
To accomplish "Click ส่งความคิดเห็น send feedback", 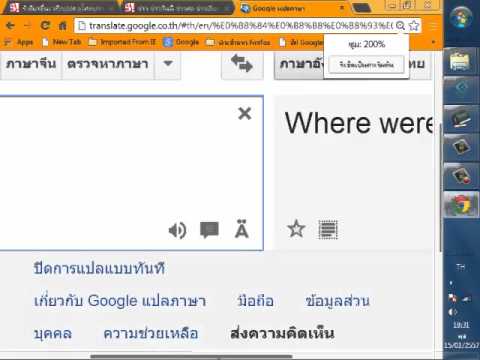I will coord(282,333).
